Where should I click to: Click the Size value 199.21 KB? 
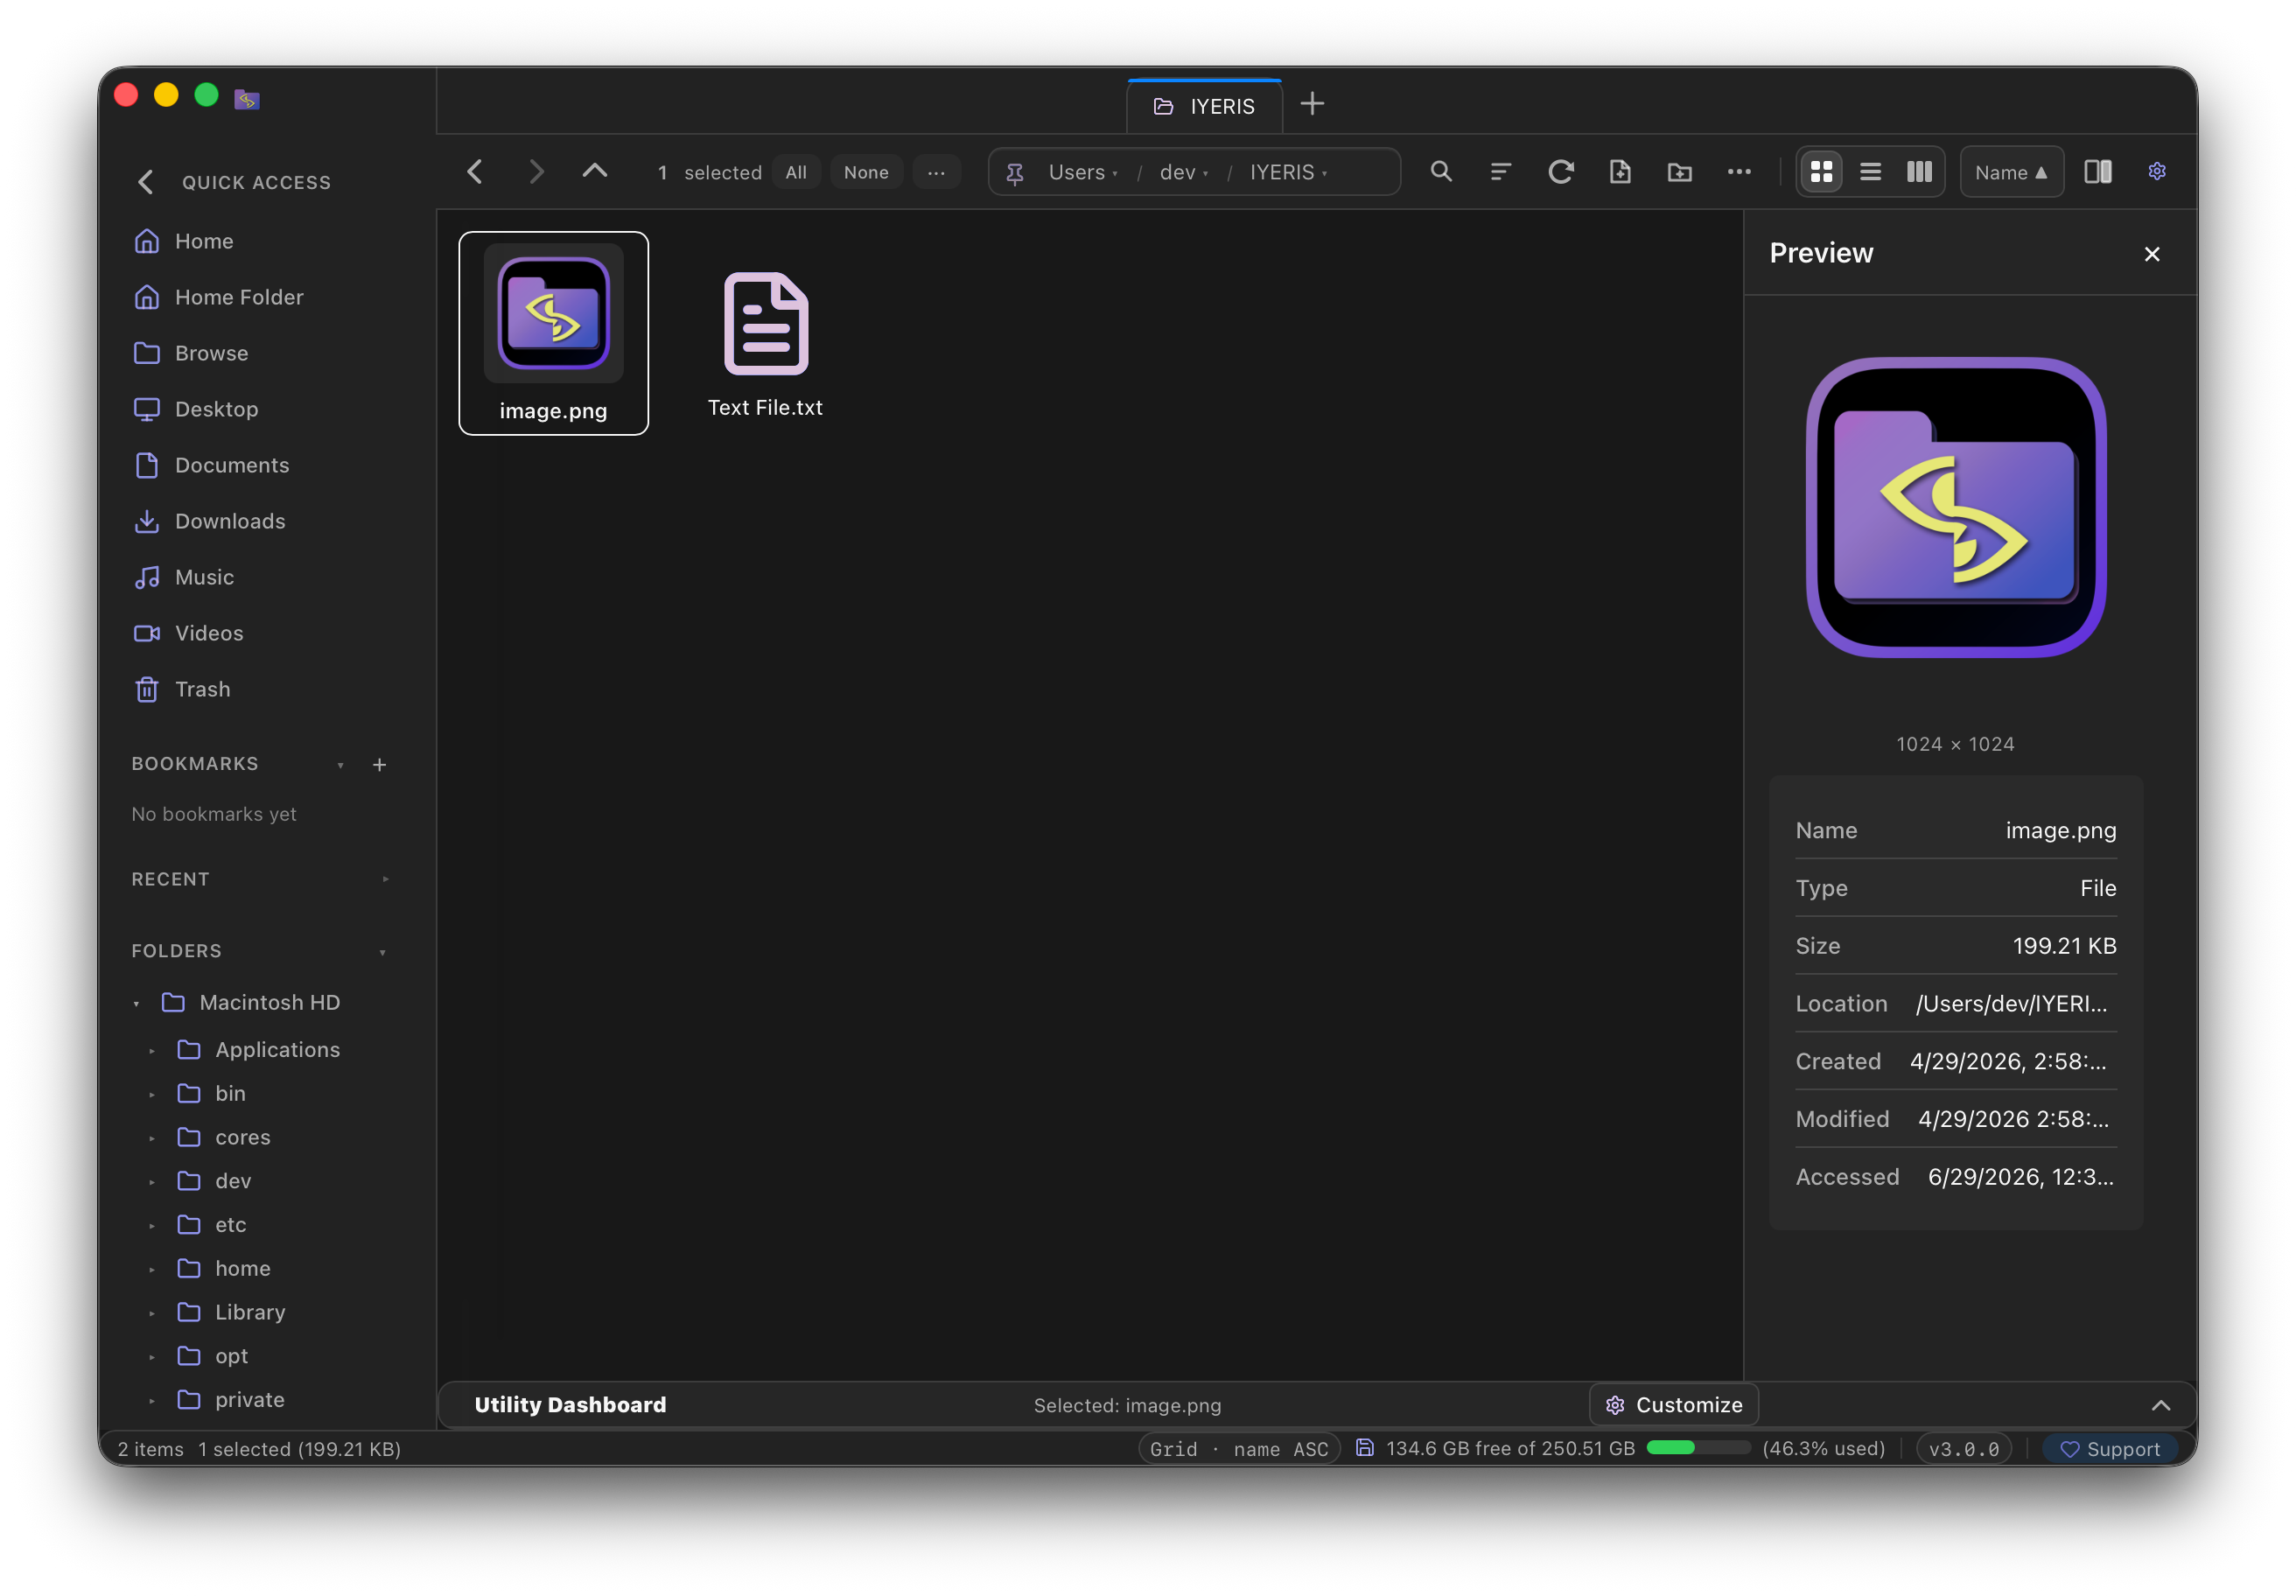click(x=2064, y=946)
